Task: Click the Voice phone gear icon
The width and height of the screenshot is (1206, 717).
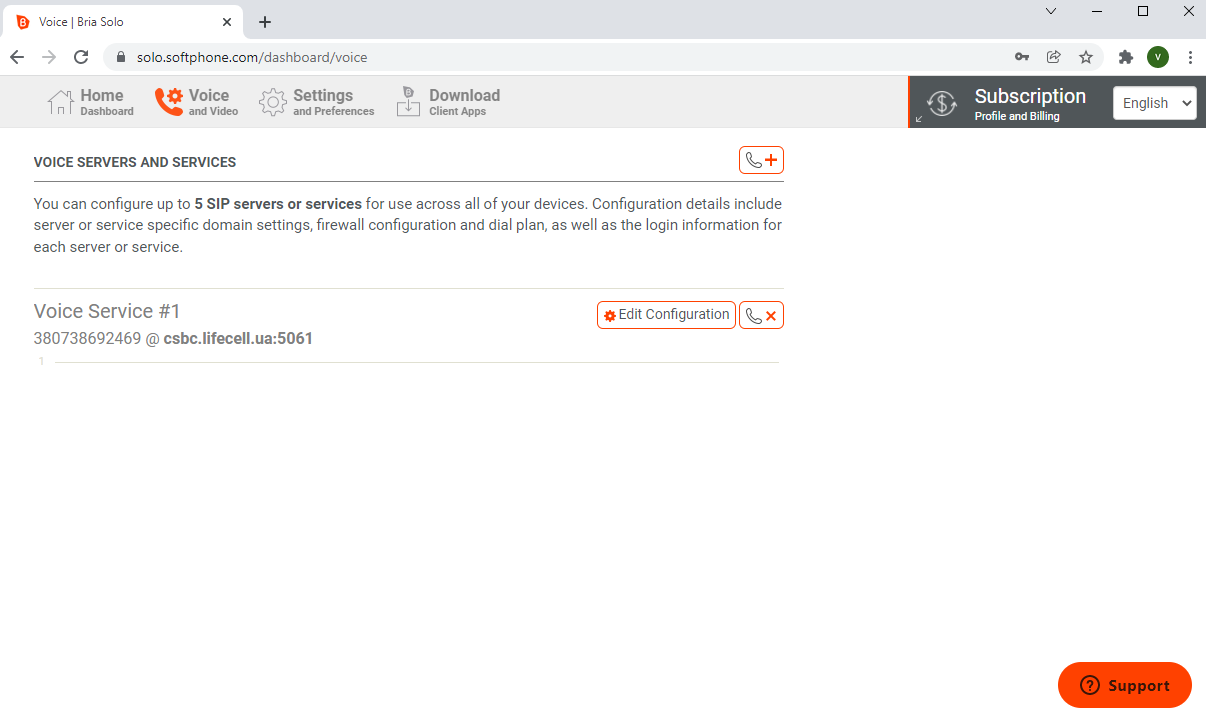Action: [169, 102]
